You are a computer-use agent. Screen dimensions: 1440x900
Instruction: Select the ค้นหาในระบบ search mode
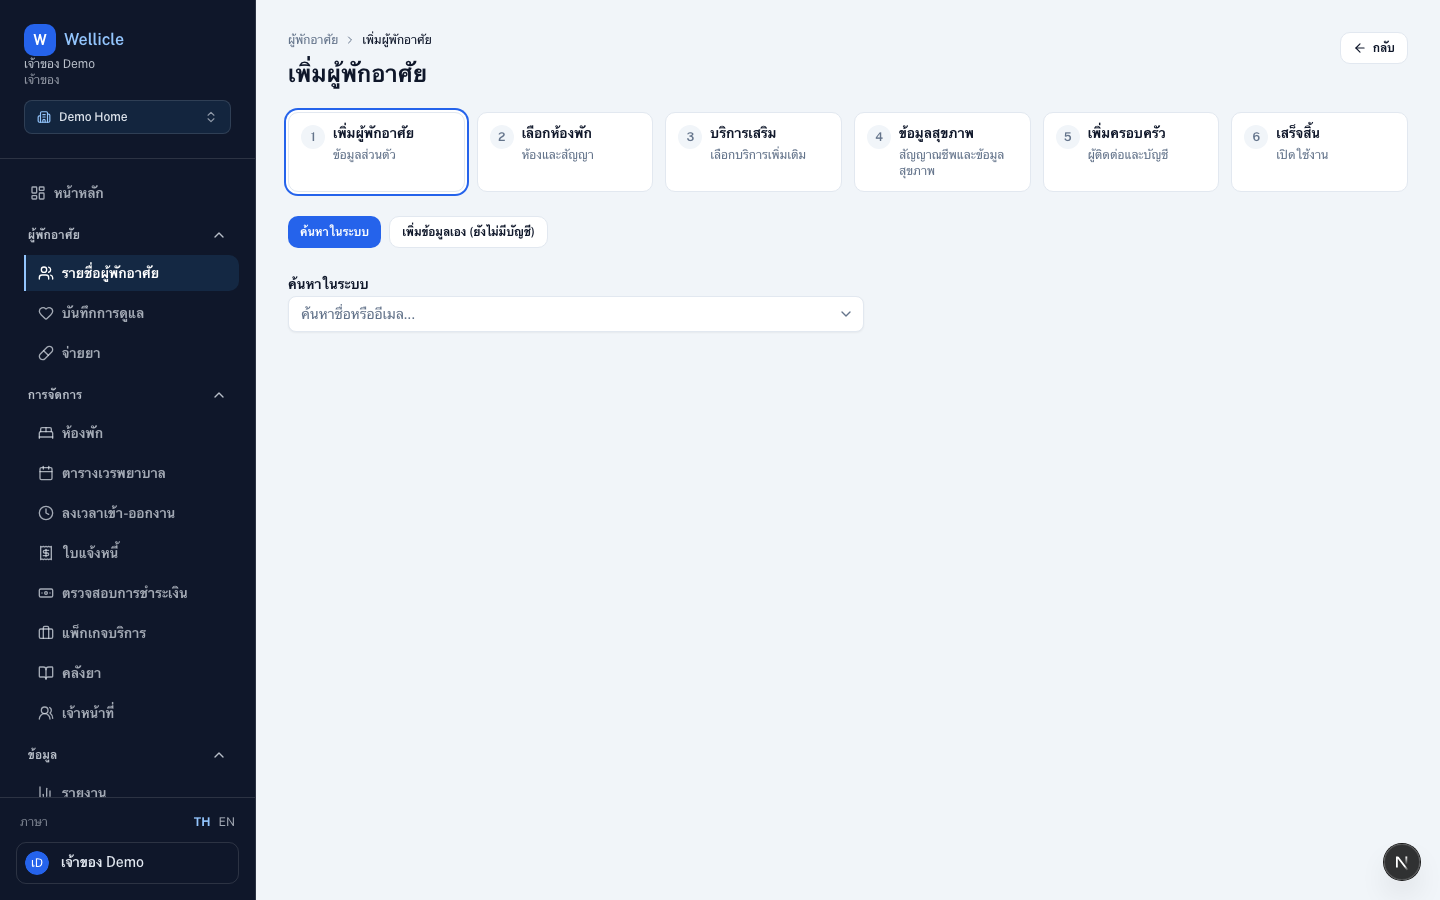(334, 232)
